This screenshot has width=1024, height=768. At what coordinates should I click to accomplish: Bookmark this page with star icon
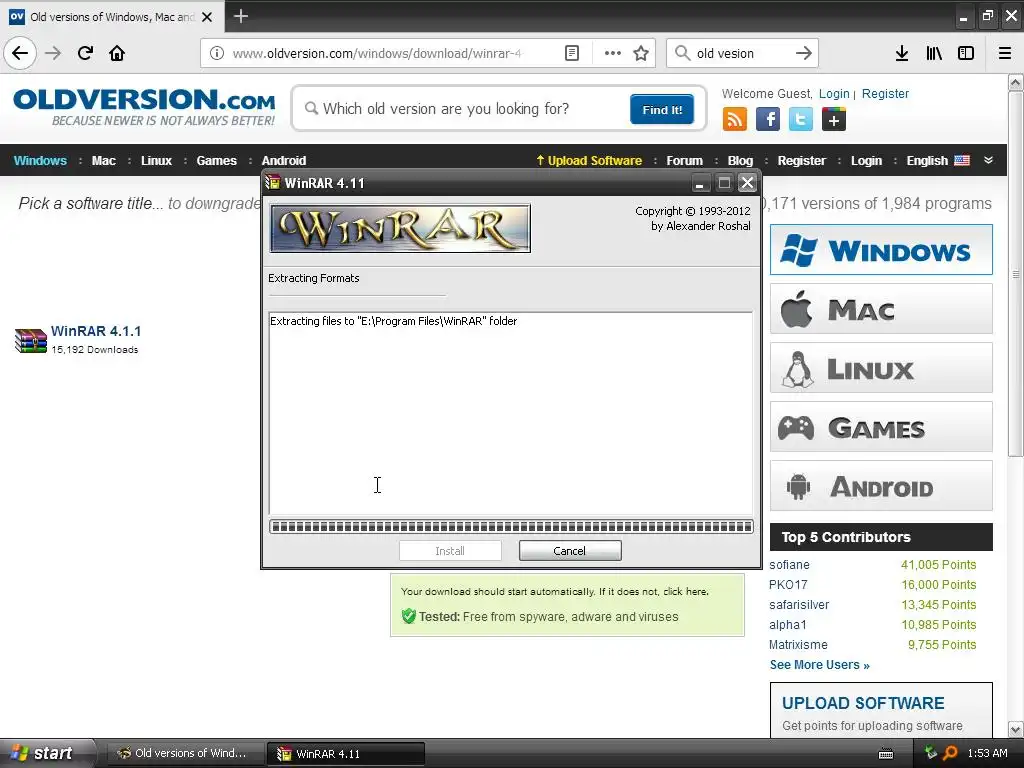point(641,53)
